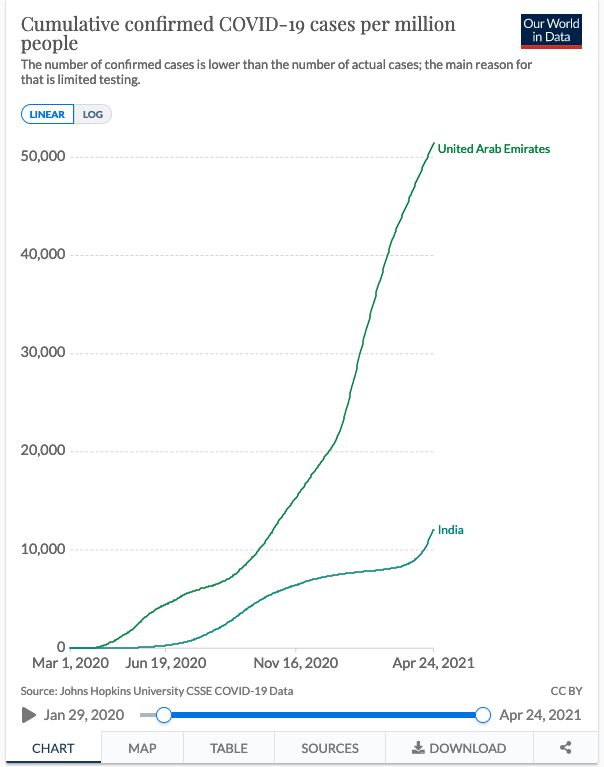
Task: Open the TABLE tab
Action: click(x=229, y=748)
